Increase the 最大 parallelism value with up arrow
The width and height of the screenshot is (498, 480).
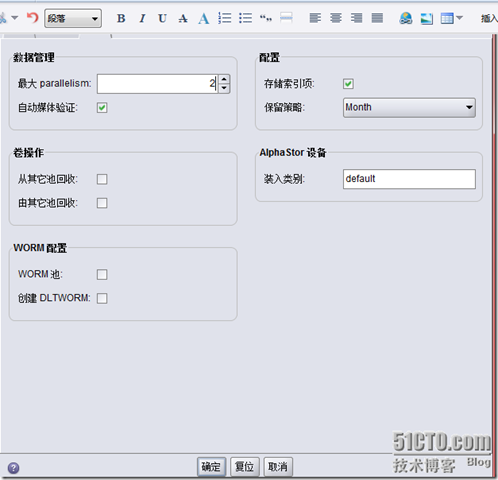[x=224, y=79]
